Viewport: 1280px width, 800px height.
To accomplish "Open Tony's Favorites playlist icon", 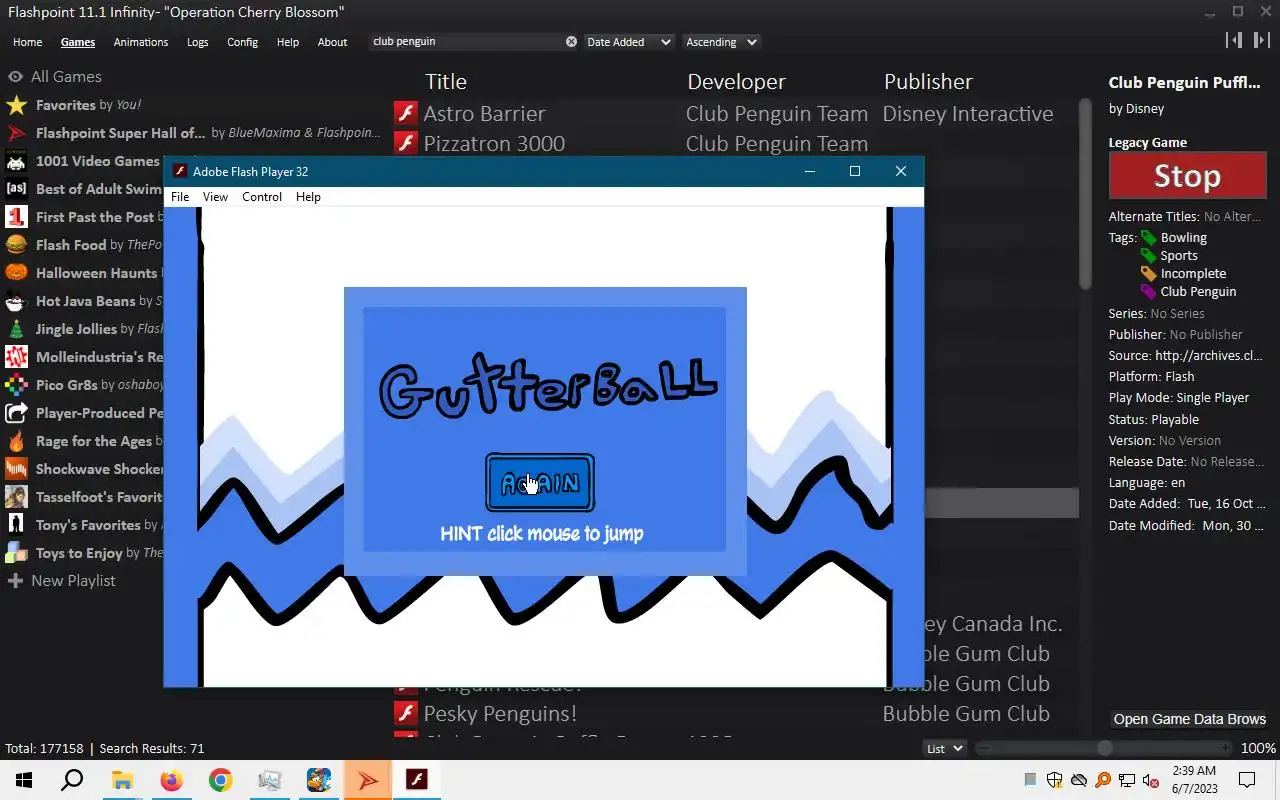I will tap(16, 525).
